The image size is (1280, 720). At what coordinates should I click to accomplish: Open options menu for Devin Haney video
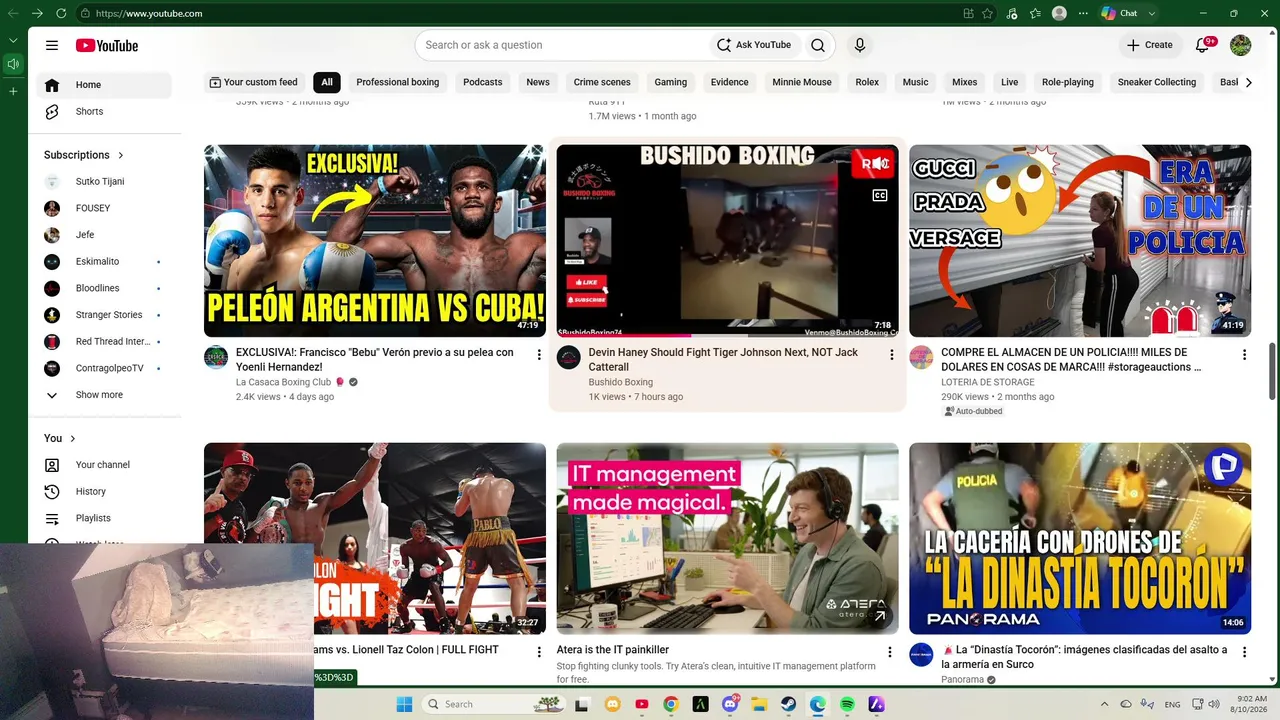[892, 355]
